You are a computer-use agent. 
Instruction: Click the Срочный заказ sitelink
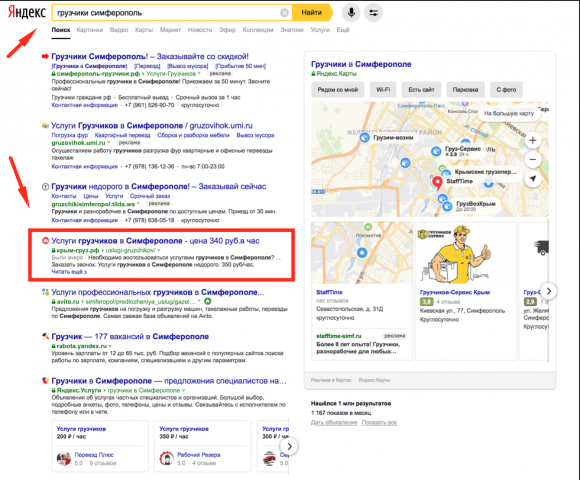click(150, 196)
